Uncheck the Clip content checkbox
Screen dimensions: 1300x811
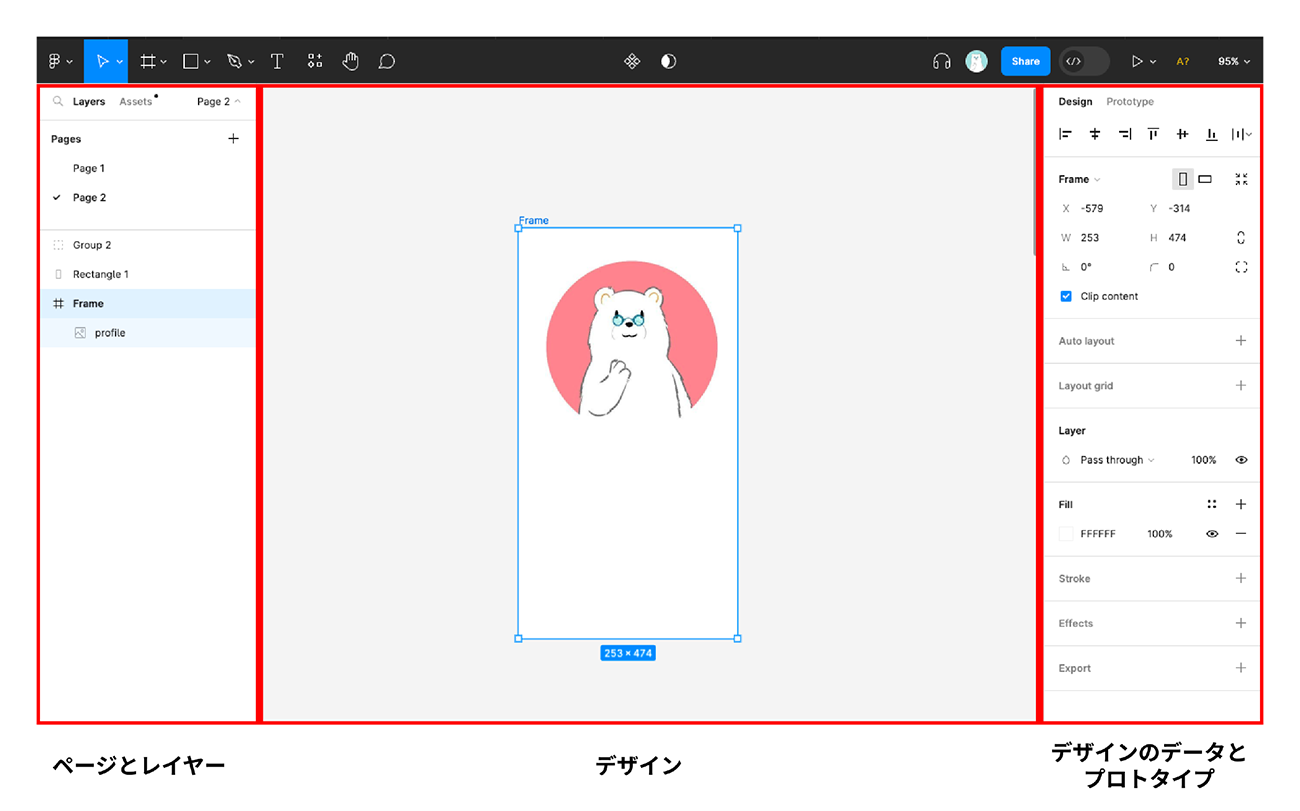pyautogui.click(x=1066, y=296)
